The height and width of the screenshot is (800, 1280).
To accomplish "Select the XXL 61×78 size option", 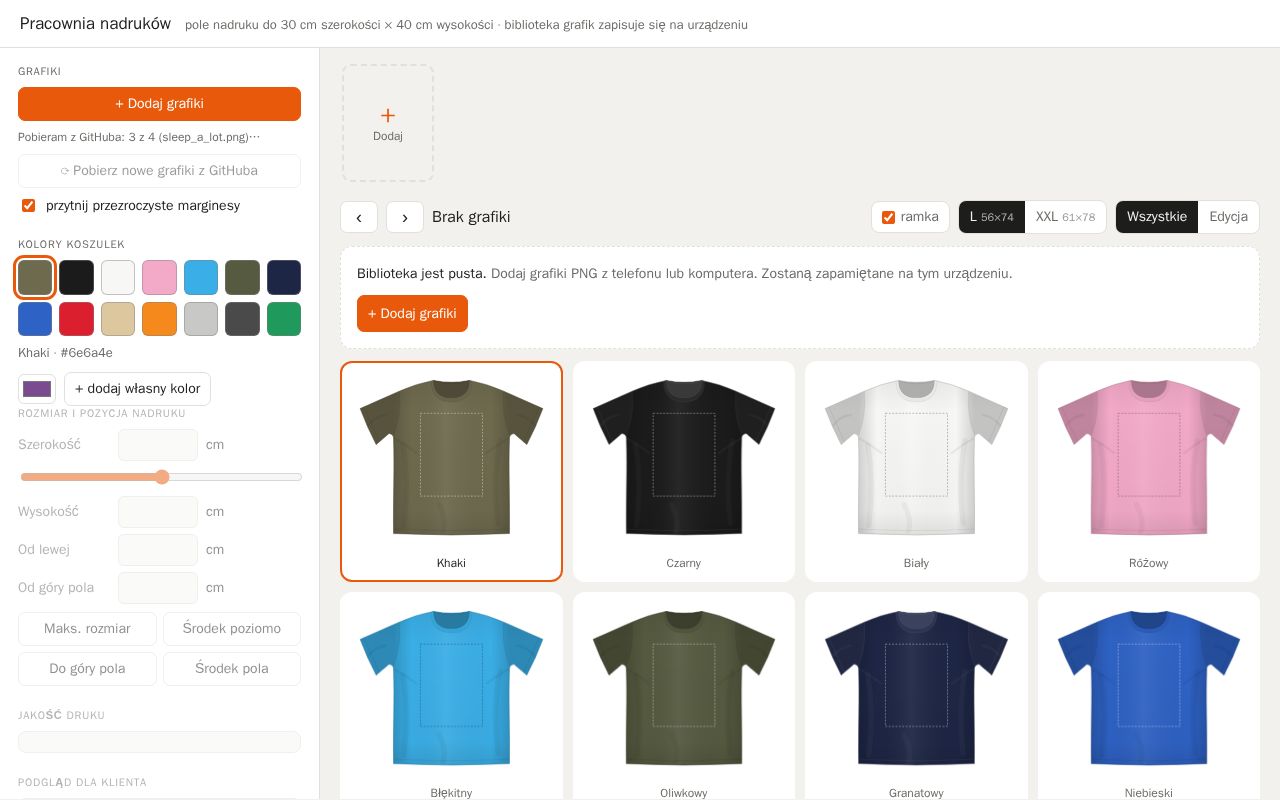I will (x=1065, y=217).
